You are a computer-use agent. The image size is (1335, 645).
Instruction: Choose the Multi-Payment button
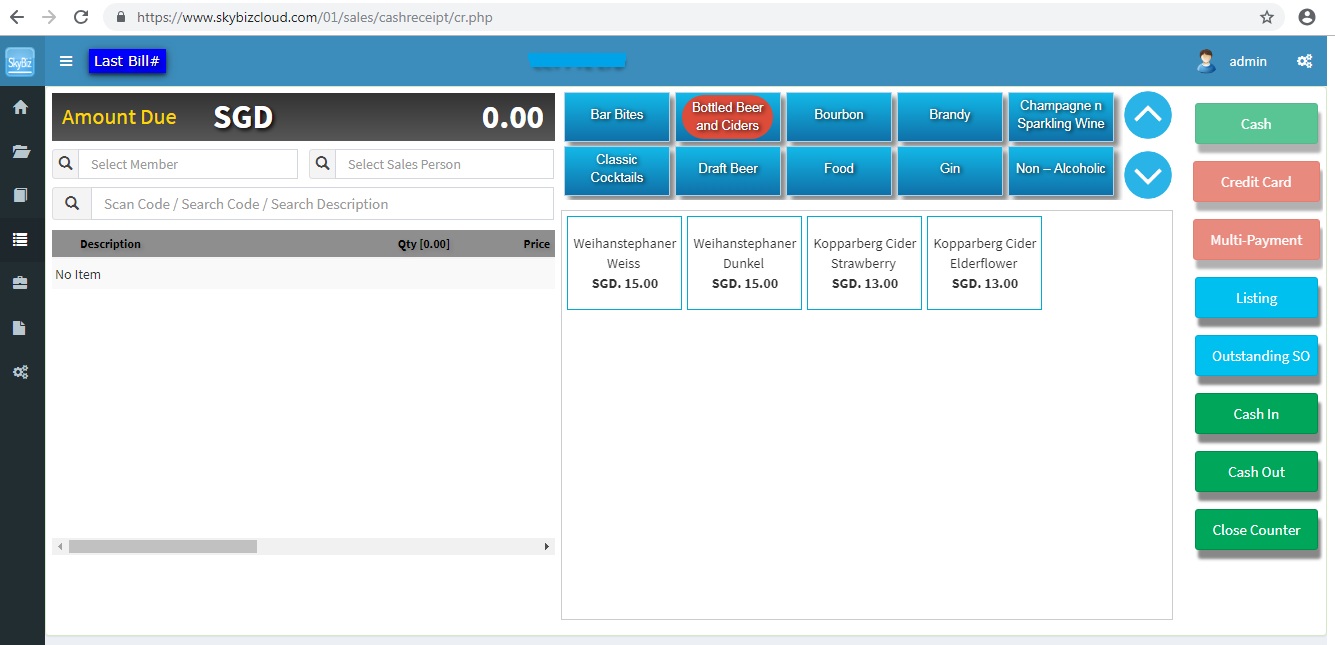[1256, 240]
